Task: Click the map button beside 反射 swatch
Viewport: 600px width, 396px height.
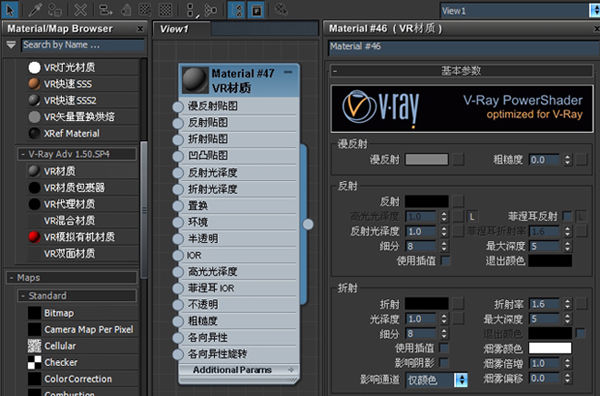Action: click(458, 201)
